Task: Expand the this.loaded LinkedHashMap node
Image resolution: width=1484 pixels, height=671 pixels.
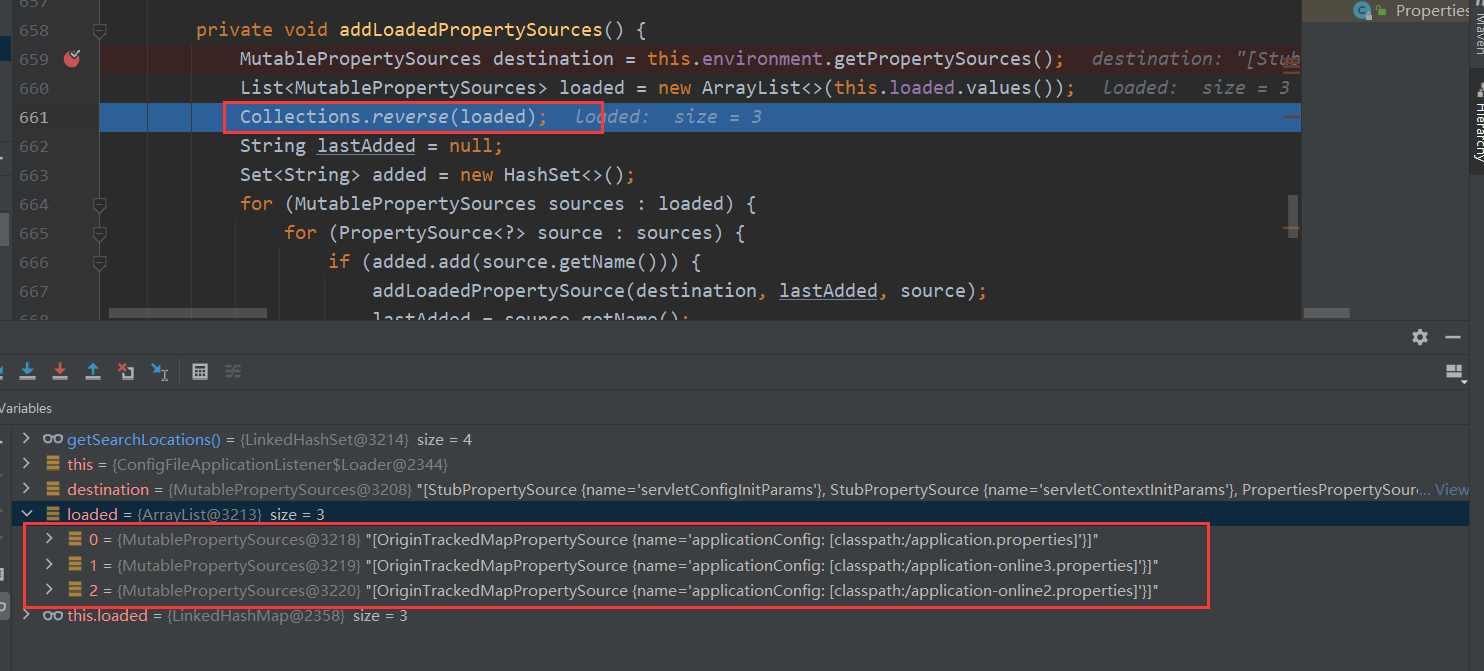Action: point(26,616)
